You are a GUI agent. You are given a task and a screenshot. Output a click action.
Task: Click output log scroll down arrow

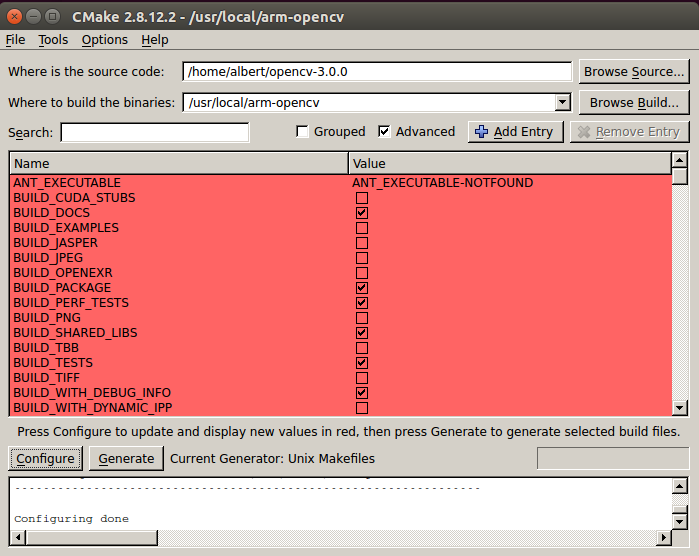point(679,521)
